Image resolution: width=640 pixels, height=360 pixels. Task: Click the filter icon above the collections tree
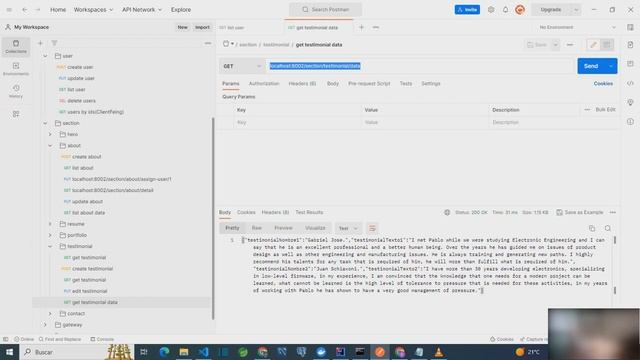(x=54, y=43)
